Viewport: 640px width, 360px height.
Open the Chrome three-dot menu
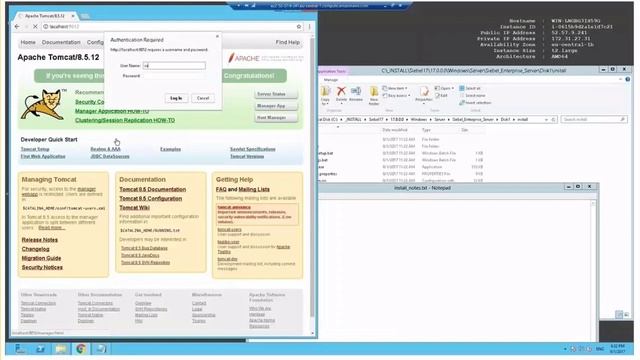pos(309,27)
